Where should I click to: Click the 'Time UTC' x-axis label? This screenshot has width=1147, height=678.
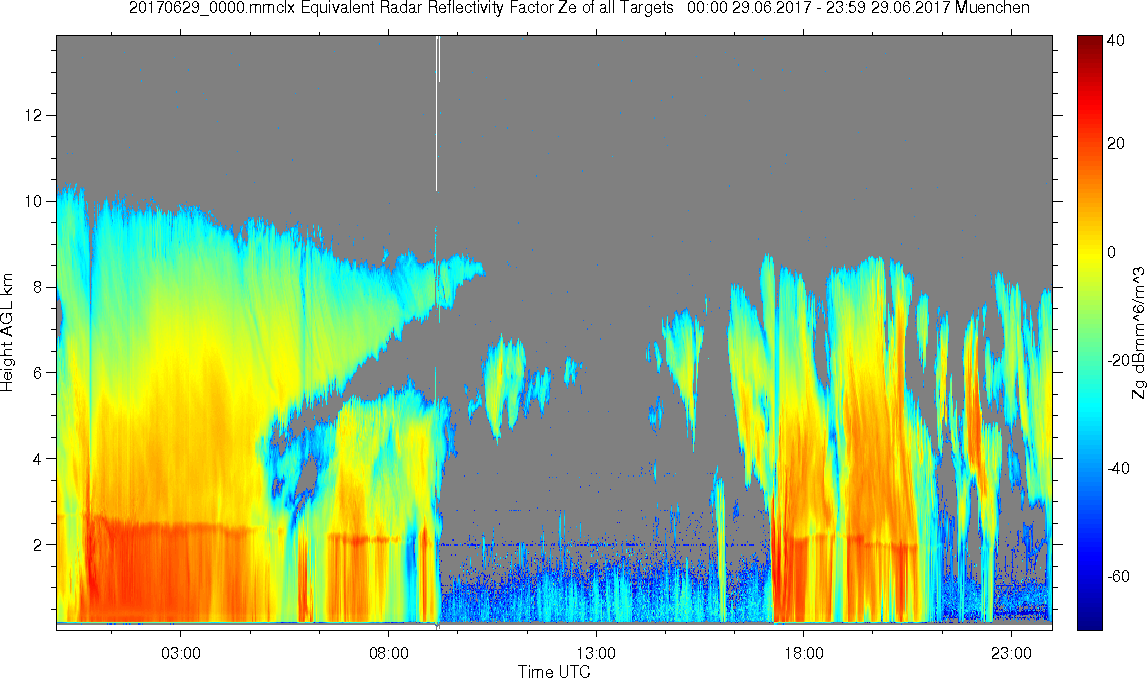click(554, 671)
